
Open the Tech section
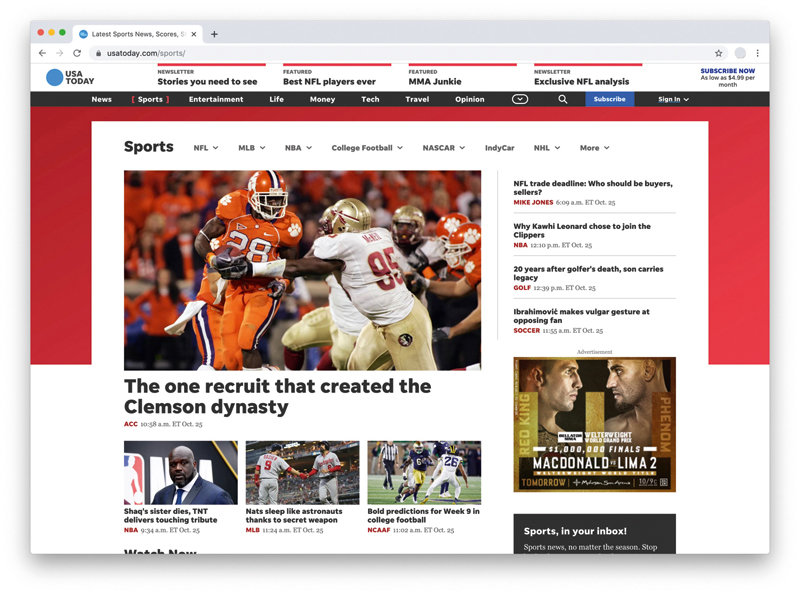pos(370,99)
